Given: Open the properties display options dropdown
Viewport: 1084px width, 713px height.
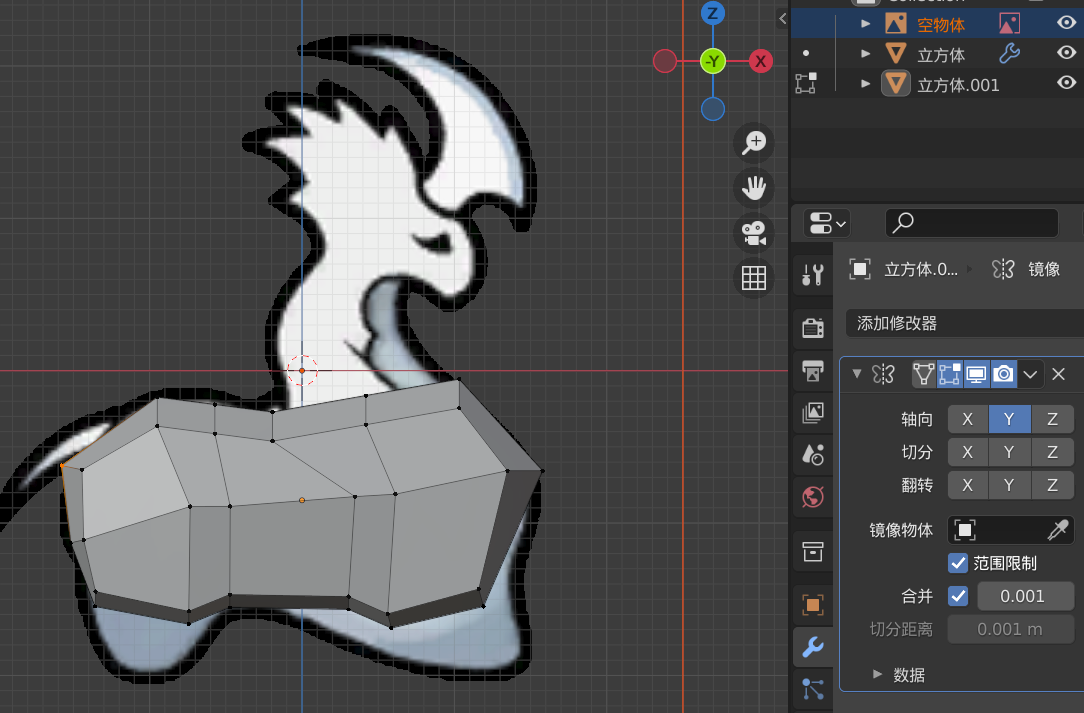Looking at the screenshot, I should [x=827, y=223].
